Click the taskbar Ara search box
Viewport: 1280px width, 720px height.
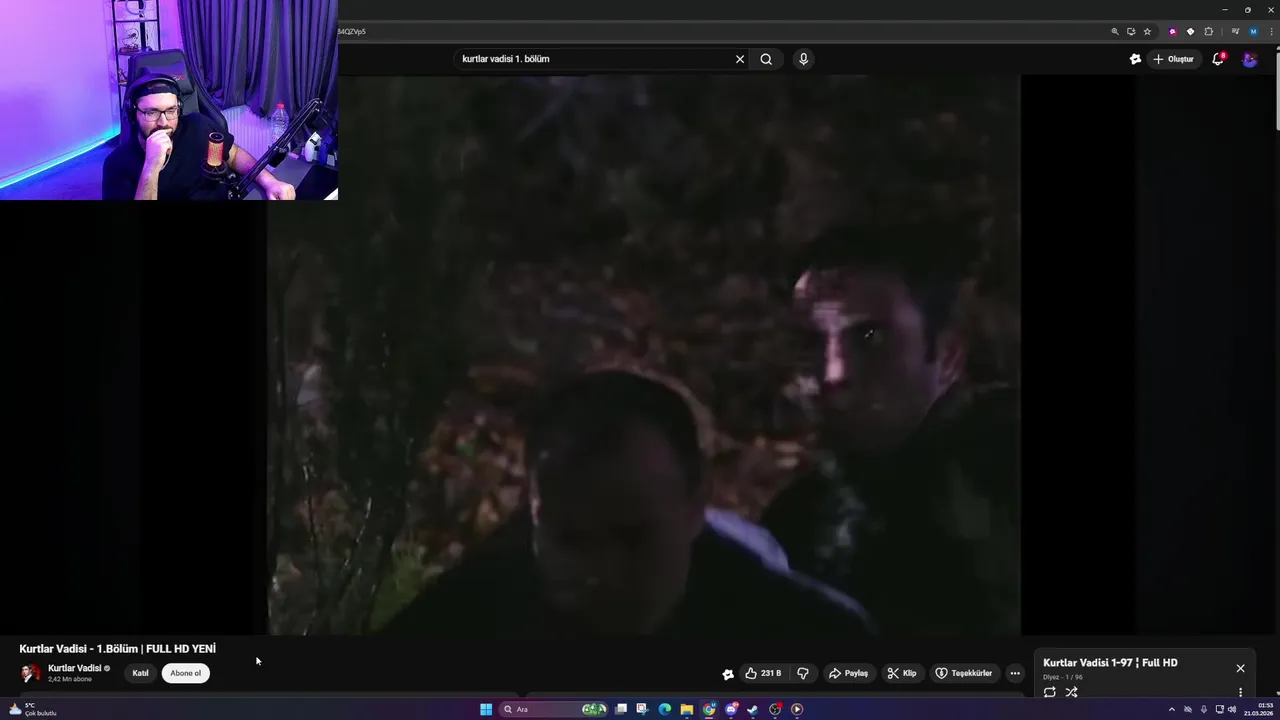pos(555,709)
